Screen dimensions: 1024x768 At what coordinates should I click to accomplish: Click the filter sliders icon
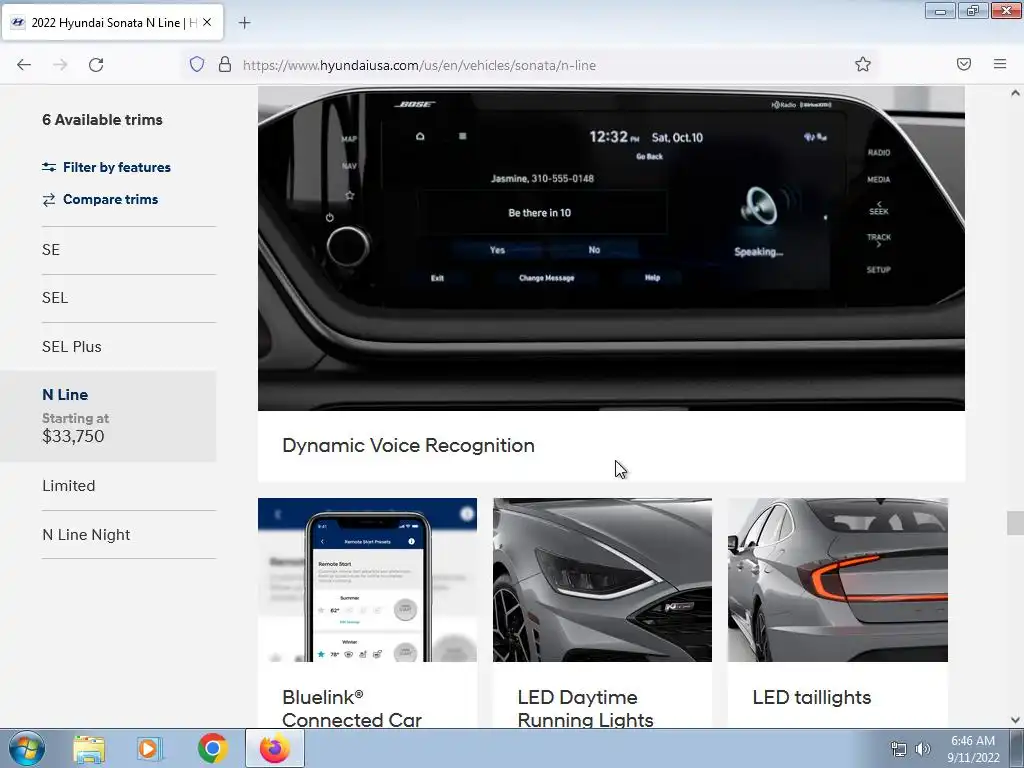[x=49, y=167]
